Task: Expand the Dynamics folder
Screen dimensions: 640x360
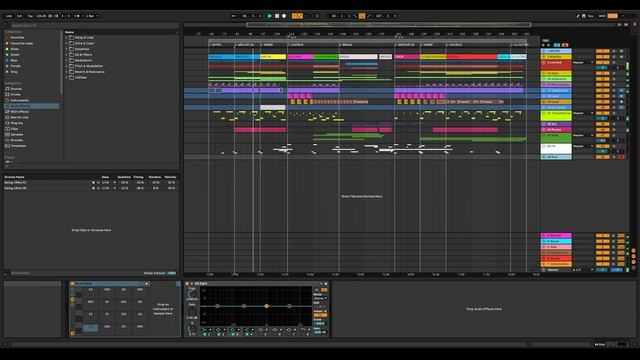Action: pyautogui.click(x=67, y=49)
